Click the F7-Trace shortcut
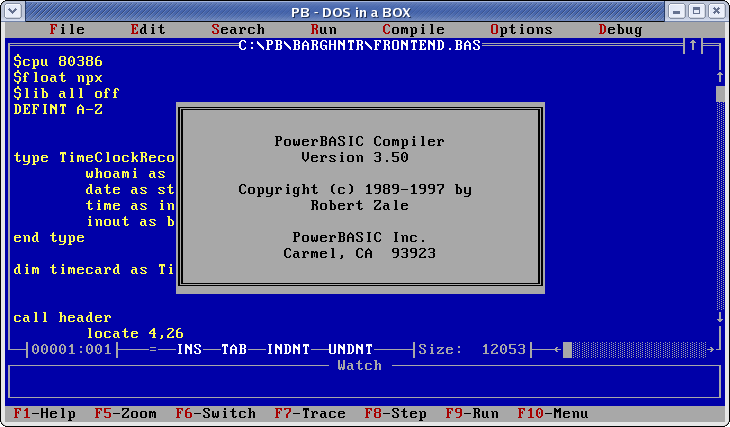 (x=310, y=413)
